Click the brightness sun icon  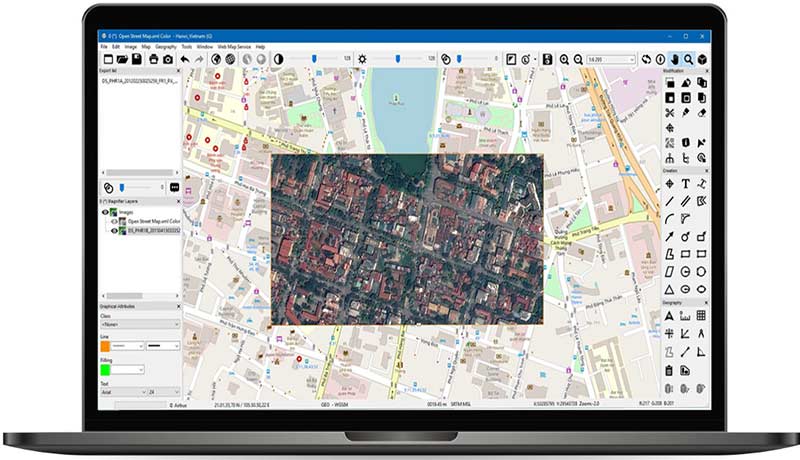coord(363,60)
